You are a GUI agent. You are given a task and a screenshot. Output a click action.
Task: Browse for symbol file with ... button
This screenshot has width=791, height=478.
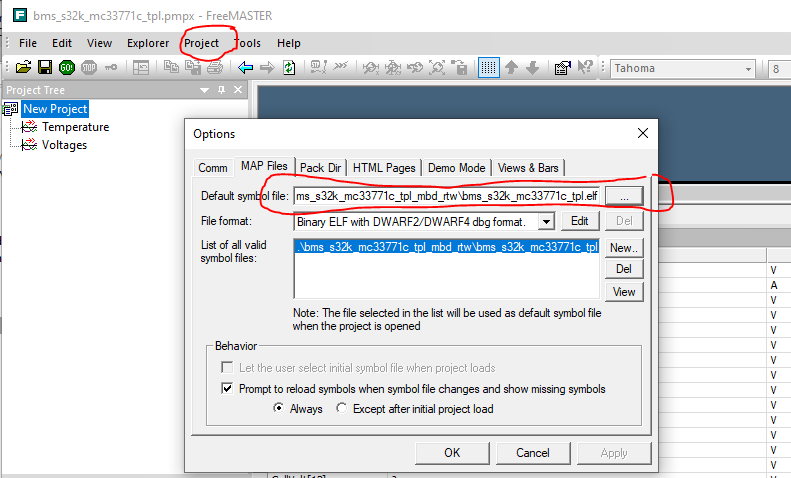[624, 196]
